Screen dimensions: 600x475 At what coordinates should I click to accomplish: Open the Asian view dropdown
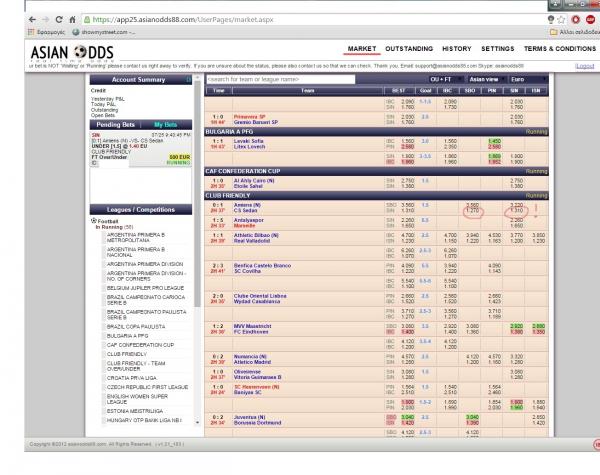tap(486, 79)
